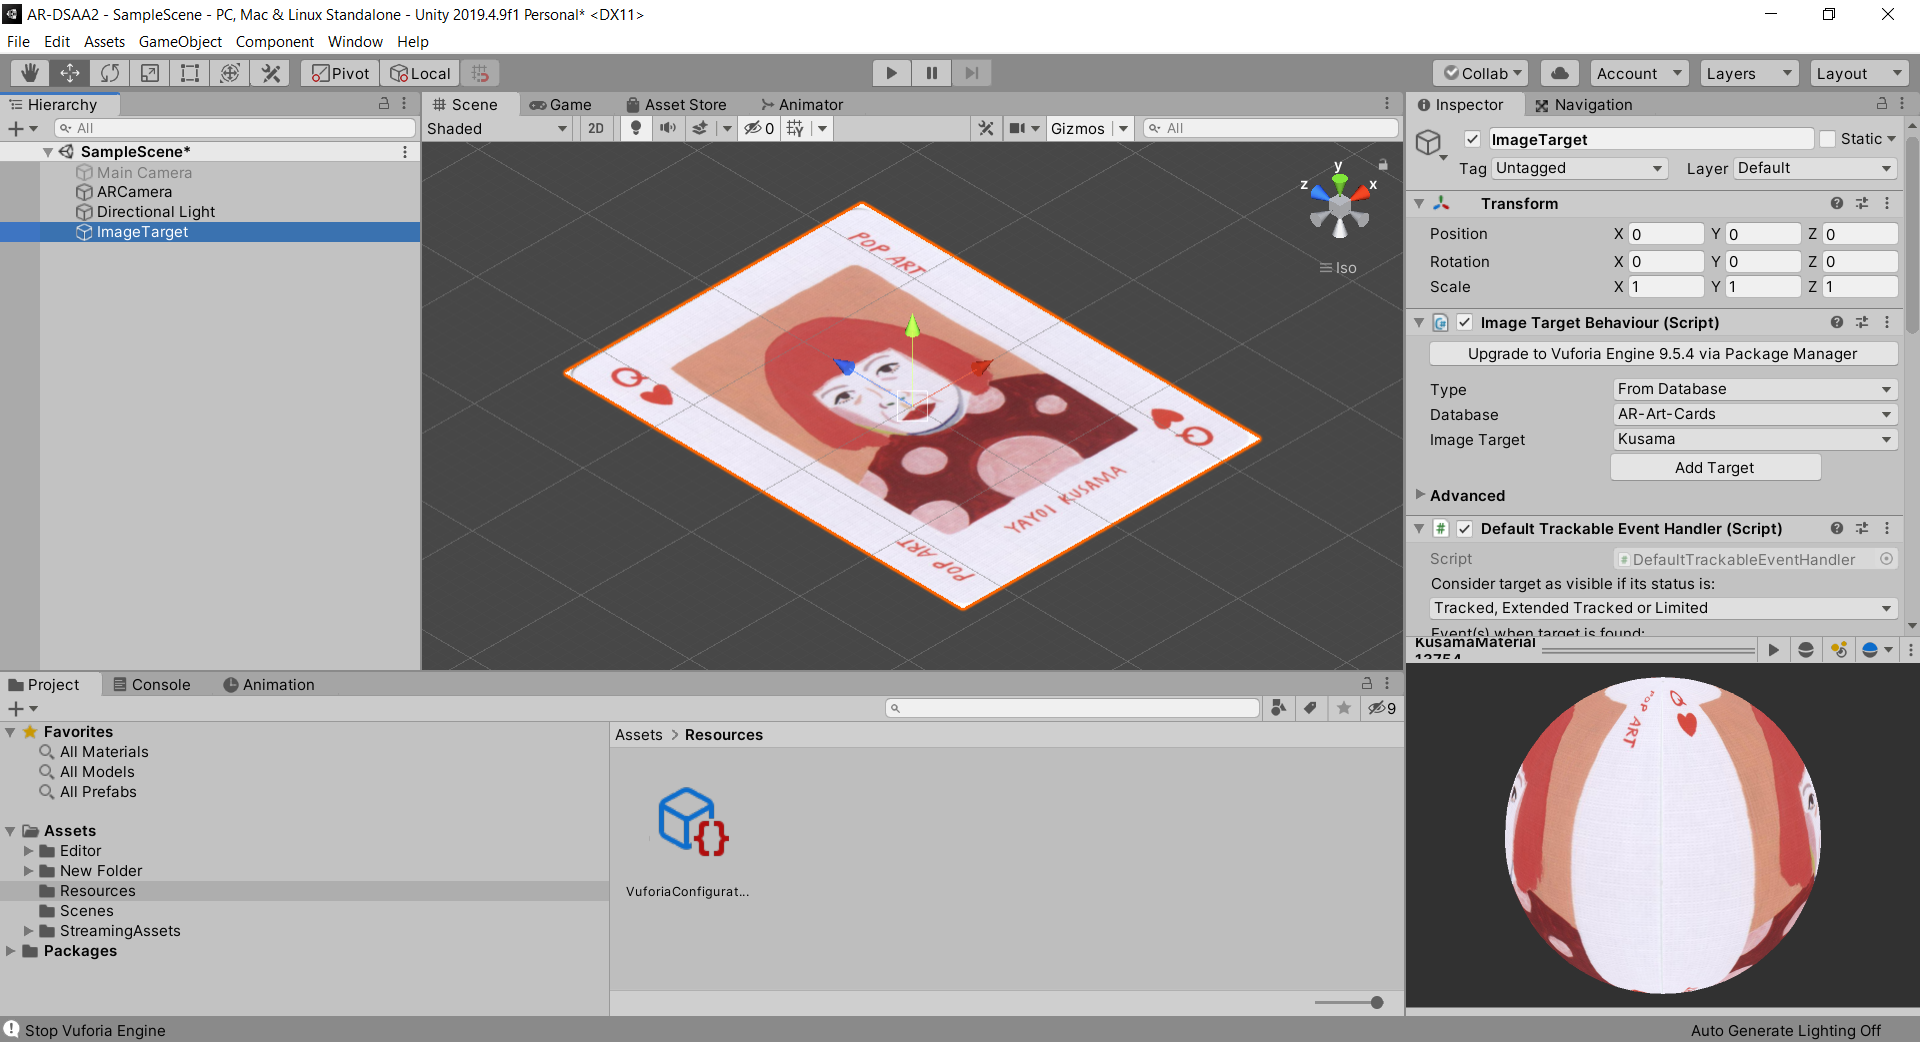The image size is (1920, 1042).
Task: Toggle scene lighting lightbulb icon
Action: [635, 128]
